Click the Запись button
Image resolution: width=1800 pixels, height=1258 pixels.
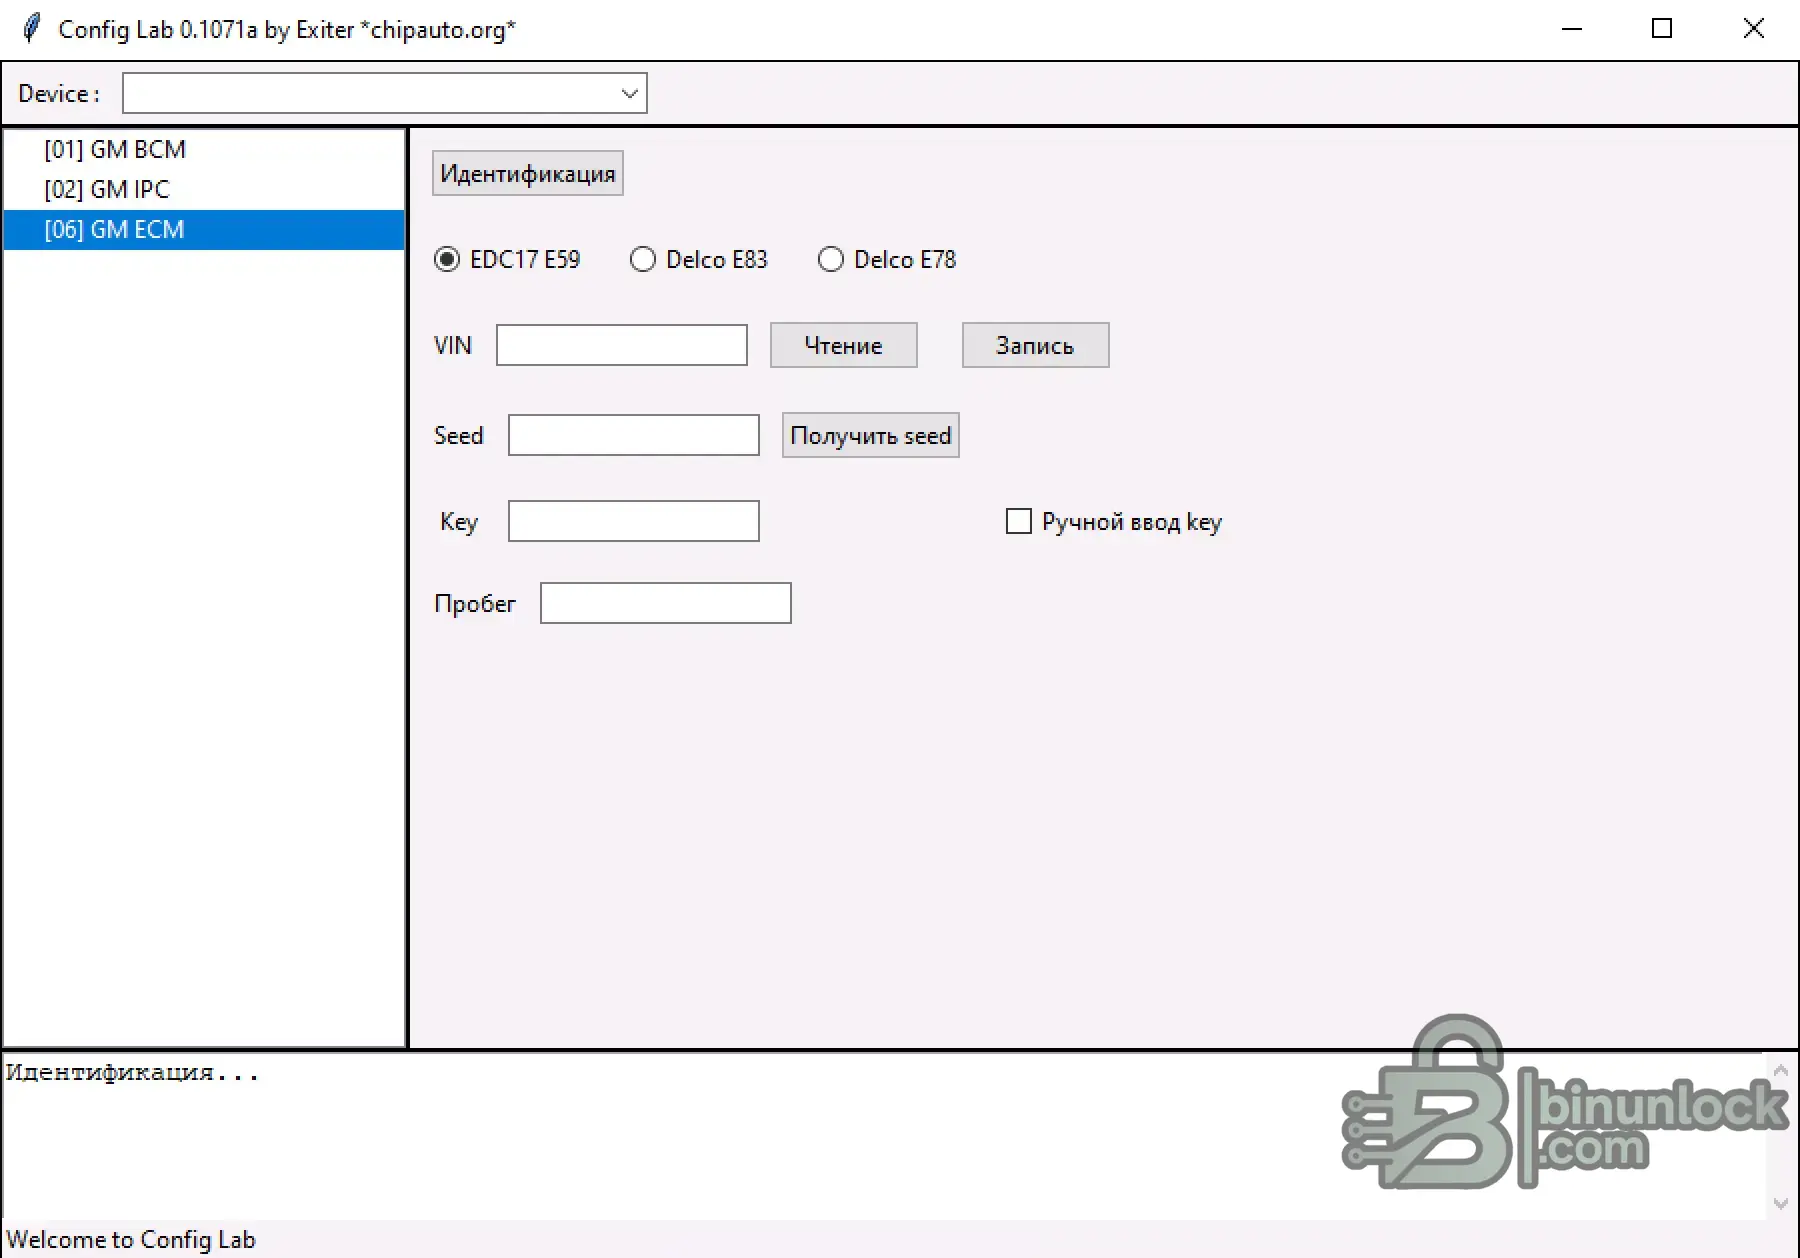tap(1036, 345)
